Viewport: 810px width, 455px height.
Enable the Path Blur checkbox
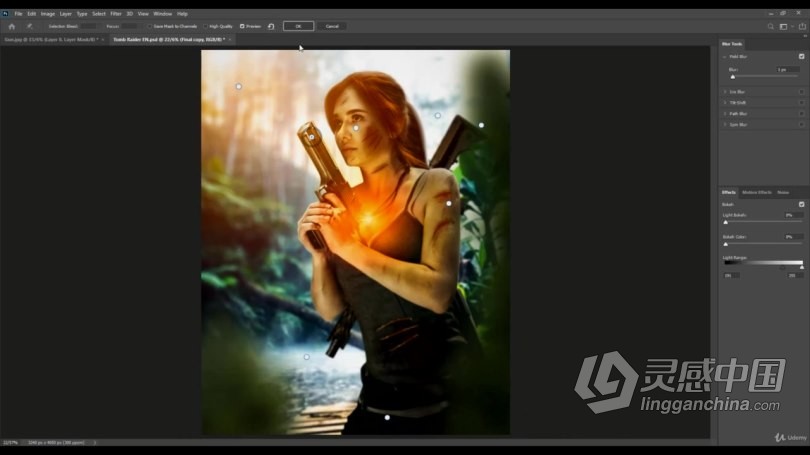point(802,114)
